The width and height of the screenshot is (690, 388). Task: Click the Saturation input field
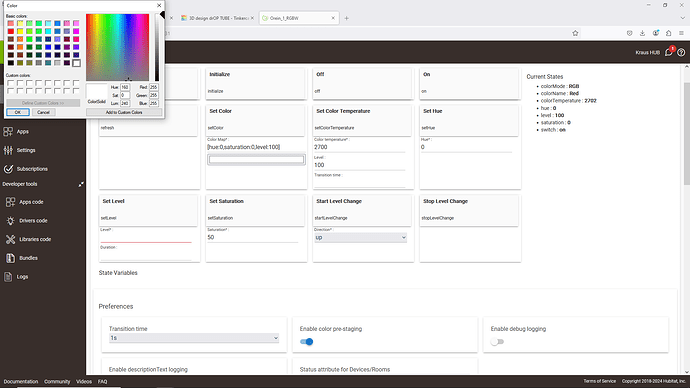point(253,238)
